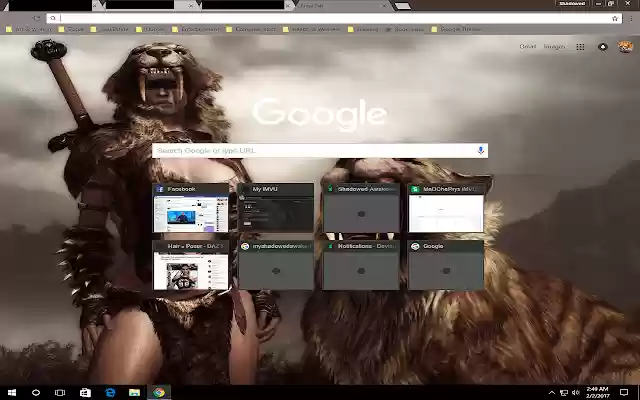Close the second browser tab

[x=191, y=6]
